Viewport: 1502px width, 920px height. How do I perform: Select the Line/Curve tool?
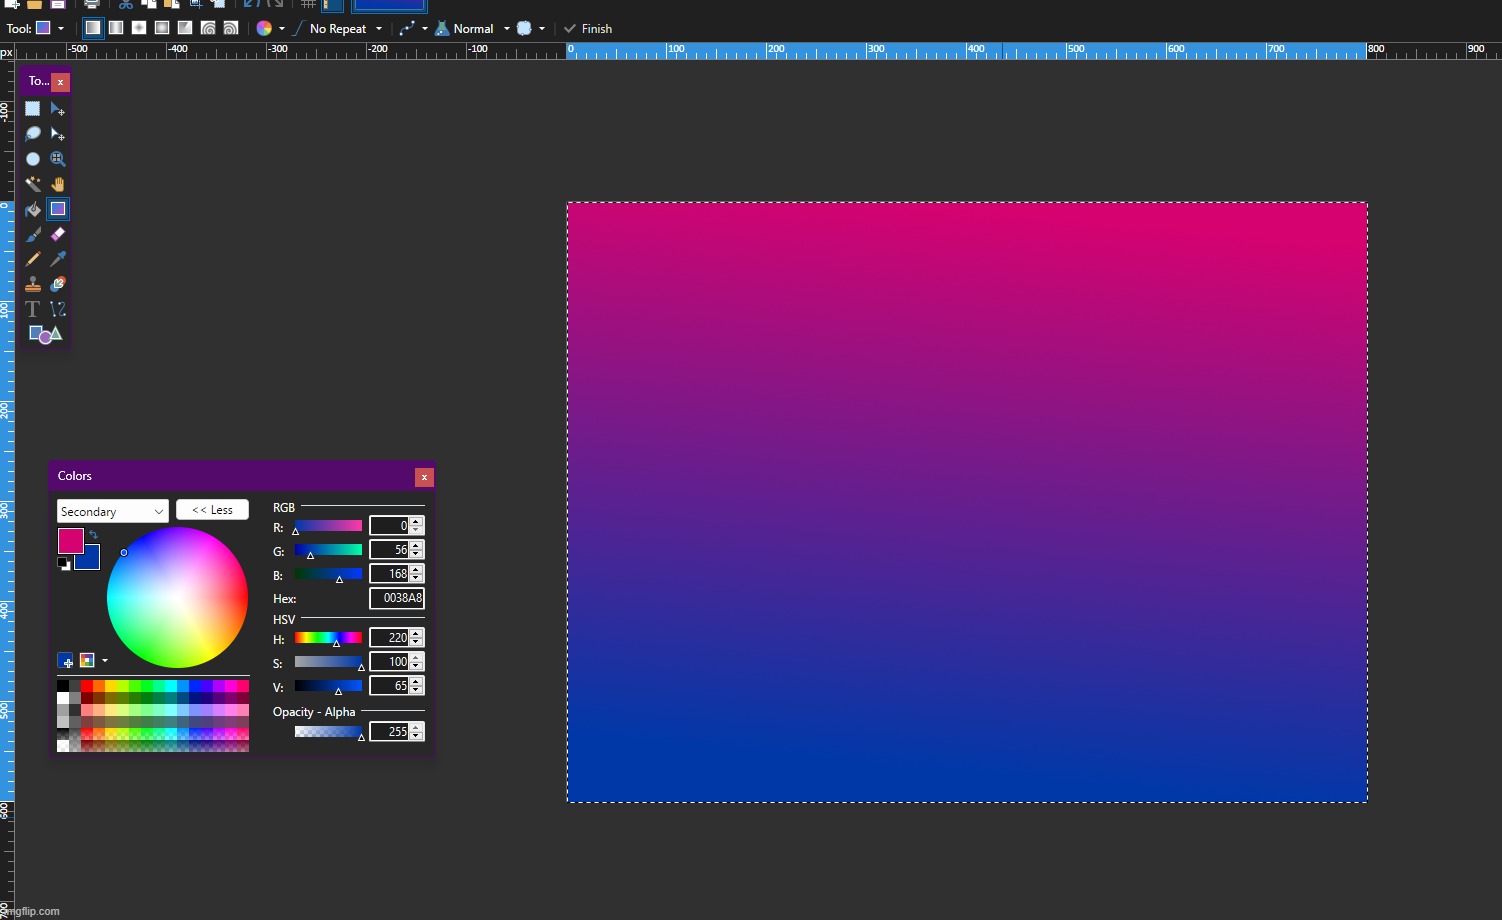pyautogui.click(x=58, y=309)
